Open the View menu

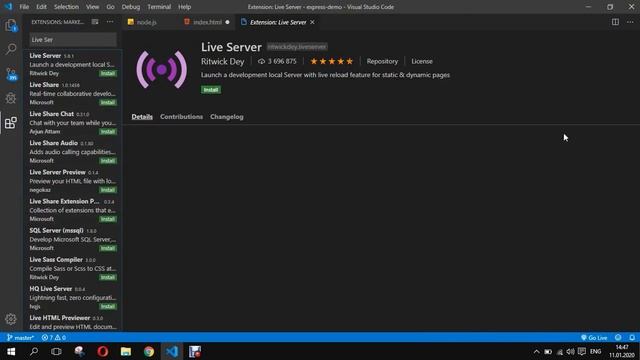[92, 7]
